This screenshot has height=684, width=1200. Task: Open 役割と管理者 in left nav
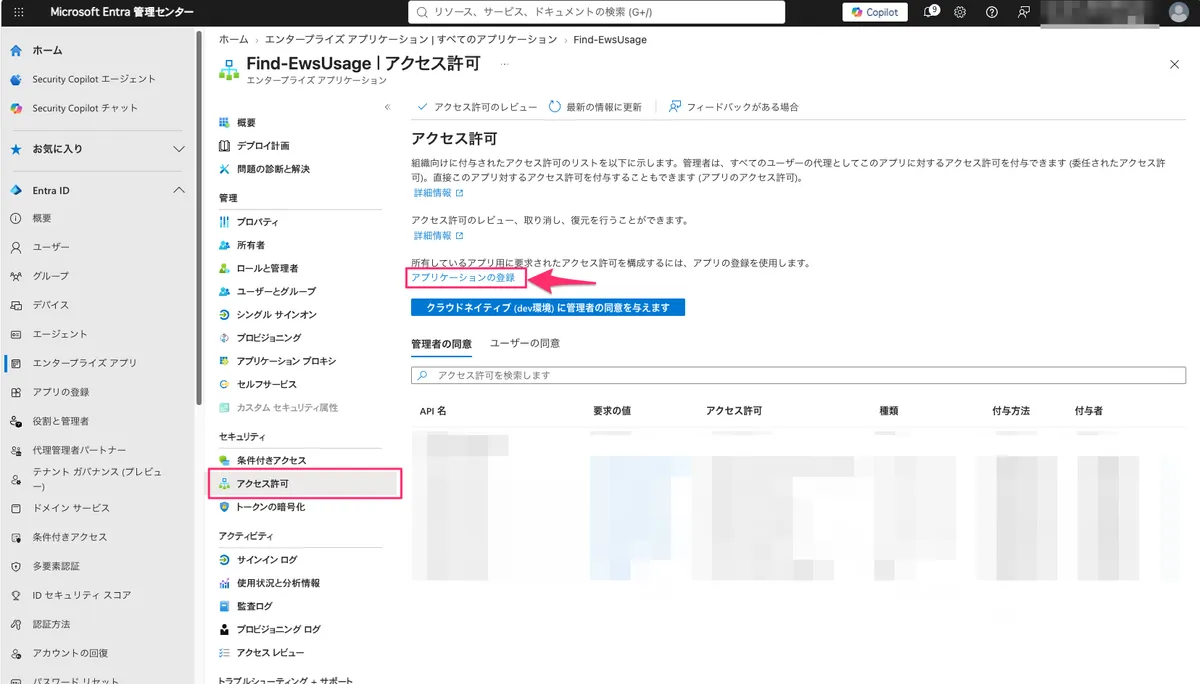pos(60,421)
